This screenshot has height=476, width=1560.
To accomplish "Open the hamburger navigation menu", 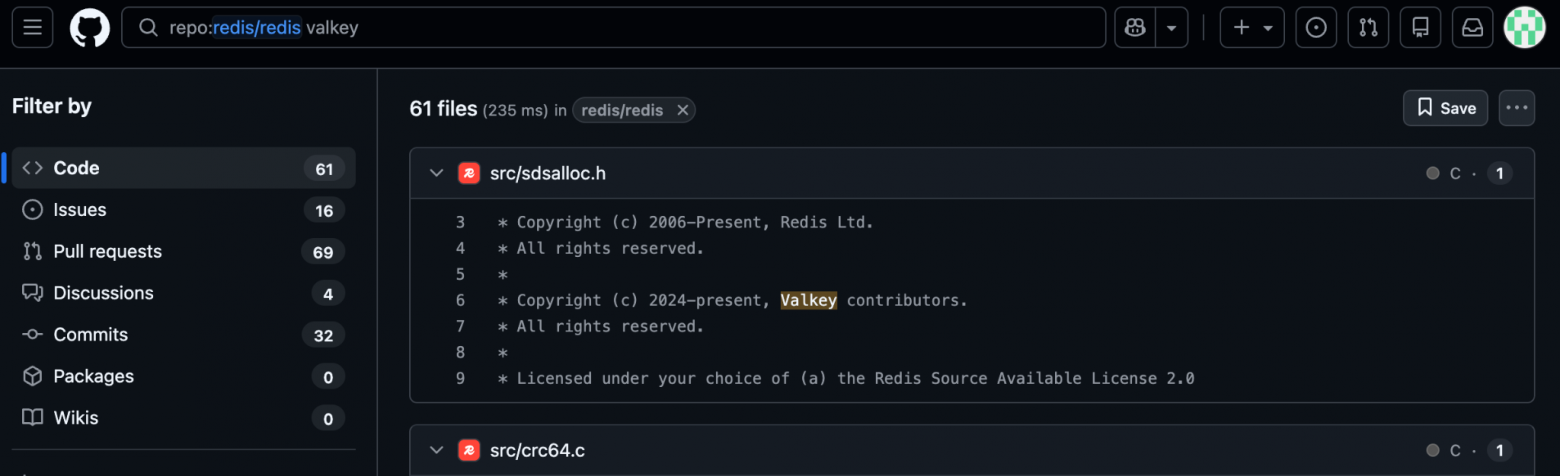I will pyautogui.click(x=32, y=27).
